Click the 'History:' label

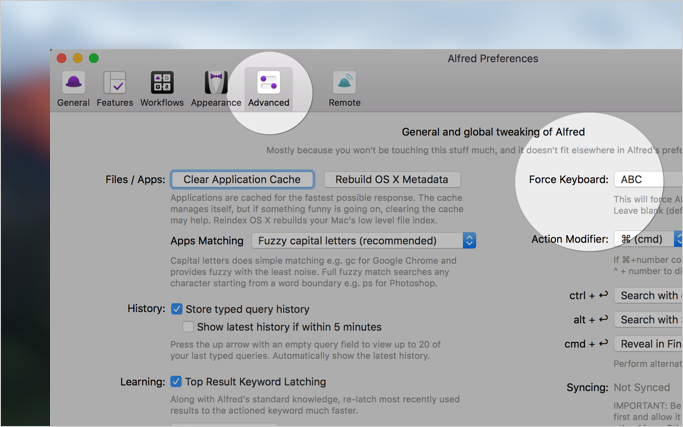[146, 308]
